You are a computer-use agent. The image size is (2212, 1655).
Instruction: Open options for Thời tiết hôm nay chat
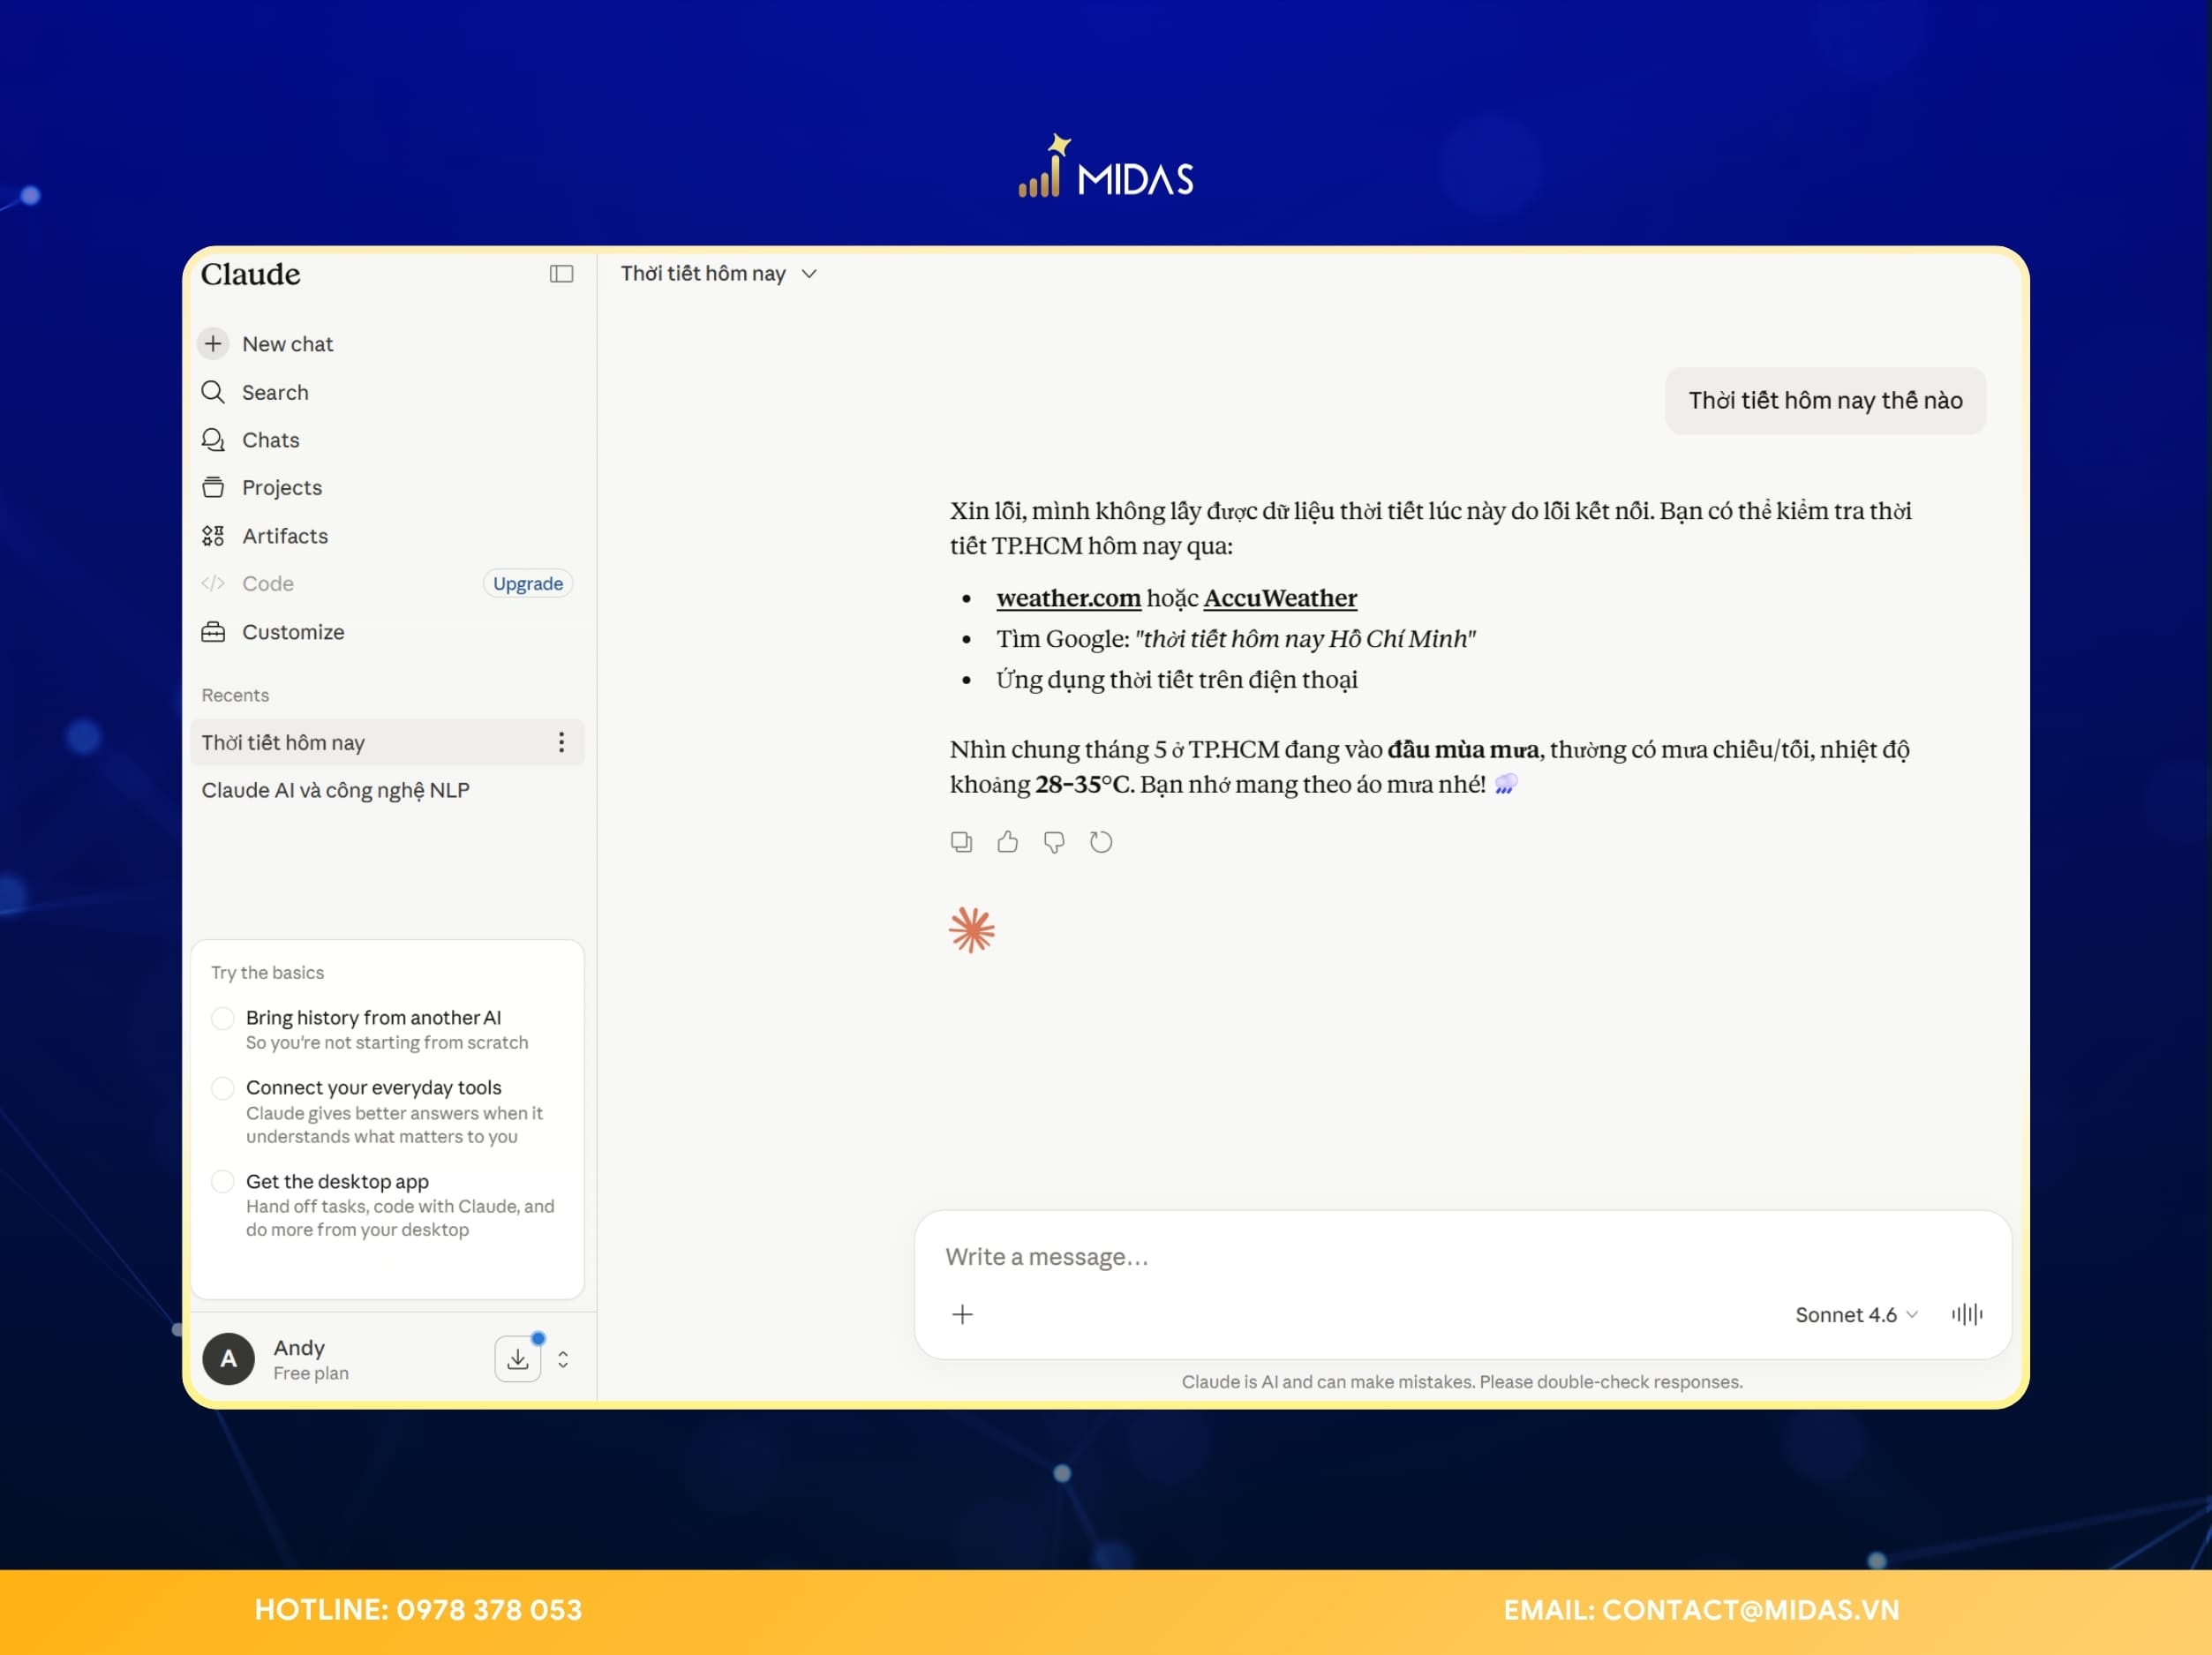point(561,742)
